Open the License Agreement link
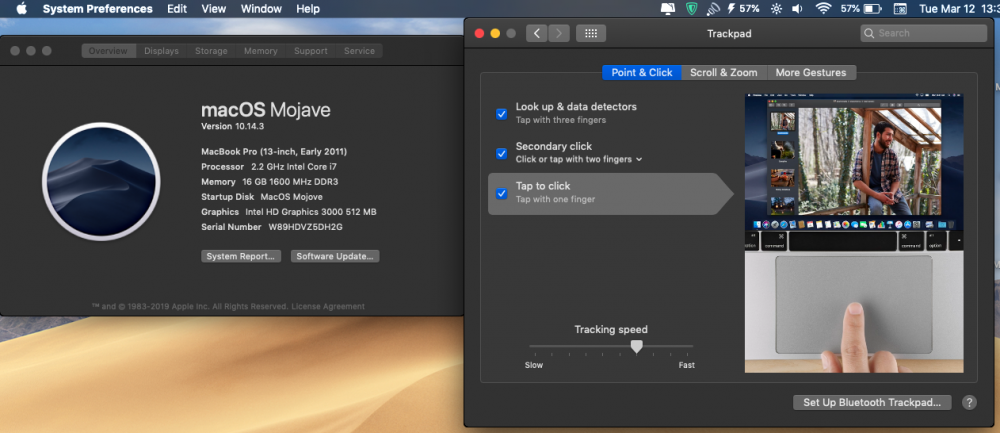 point(328,307)
